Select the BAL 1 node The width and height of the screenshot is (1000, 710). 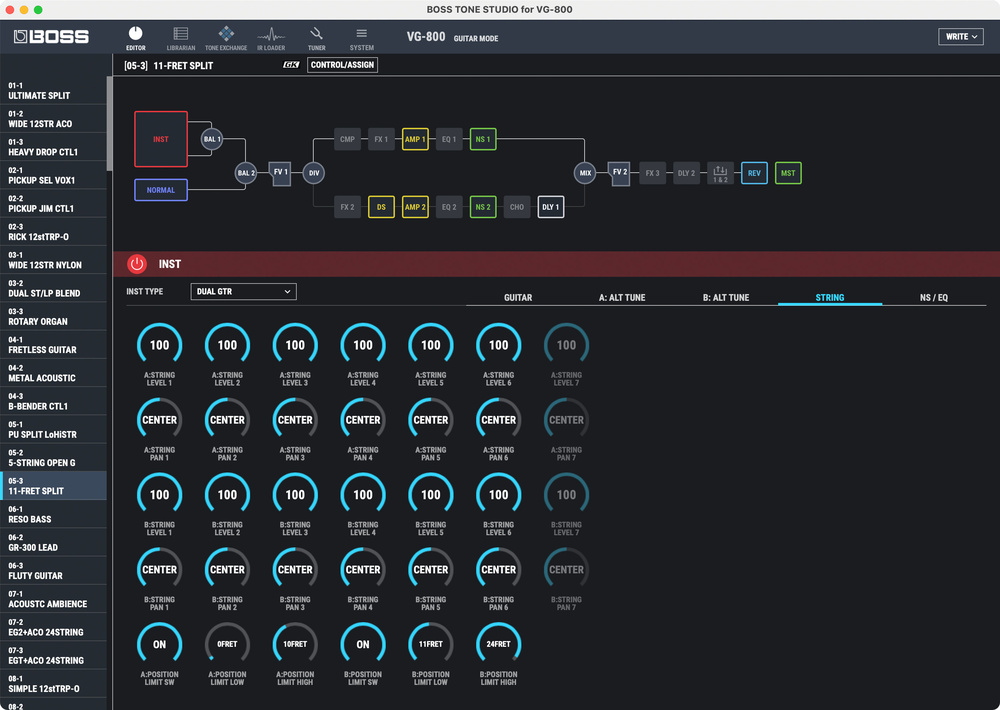point(212,139)
